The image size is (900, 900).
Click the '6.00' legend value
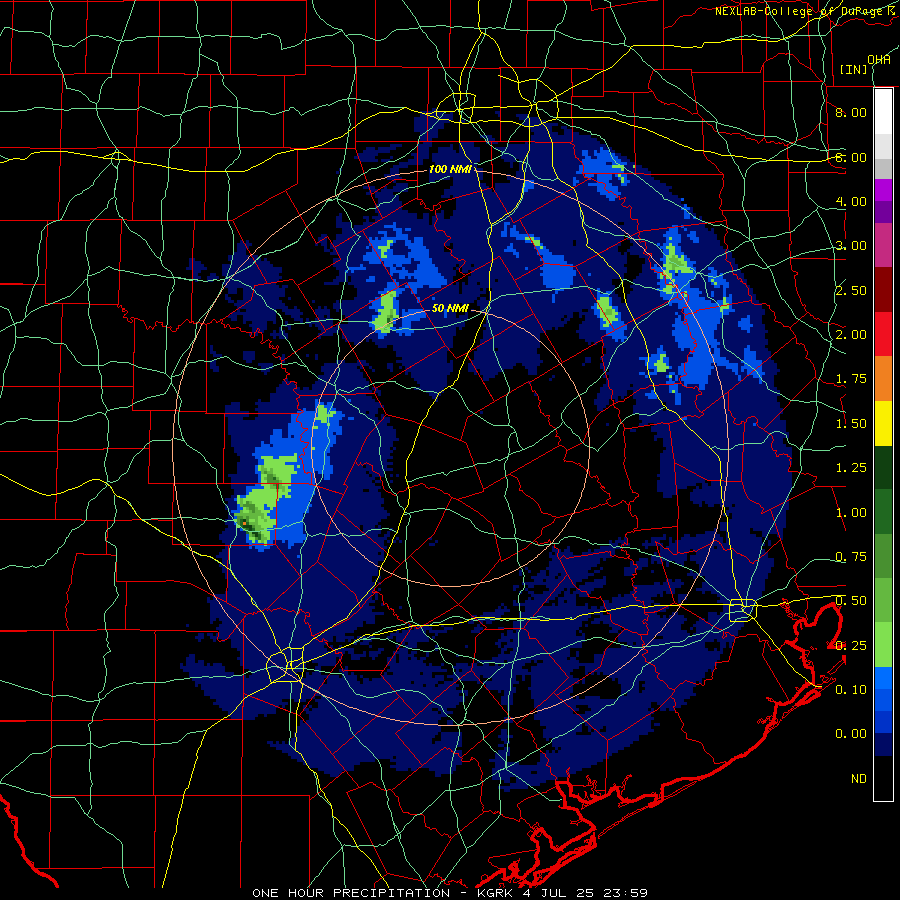pos(851,157)
